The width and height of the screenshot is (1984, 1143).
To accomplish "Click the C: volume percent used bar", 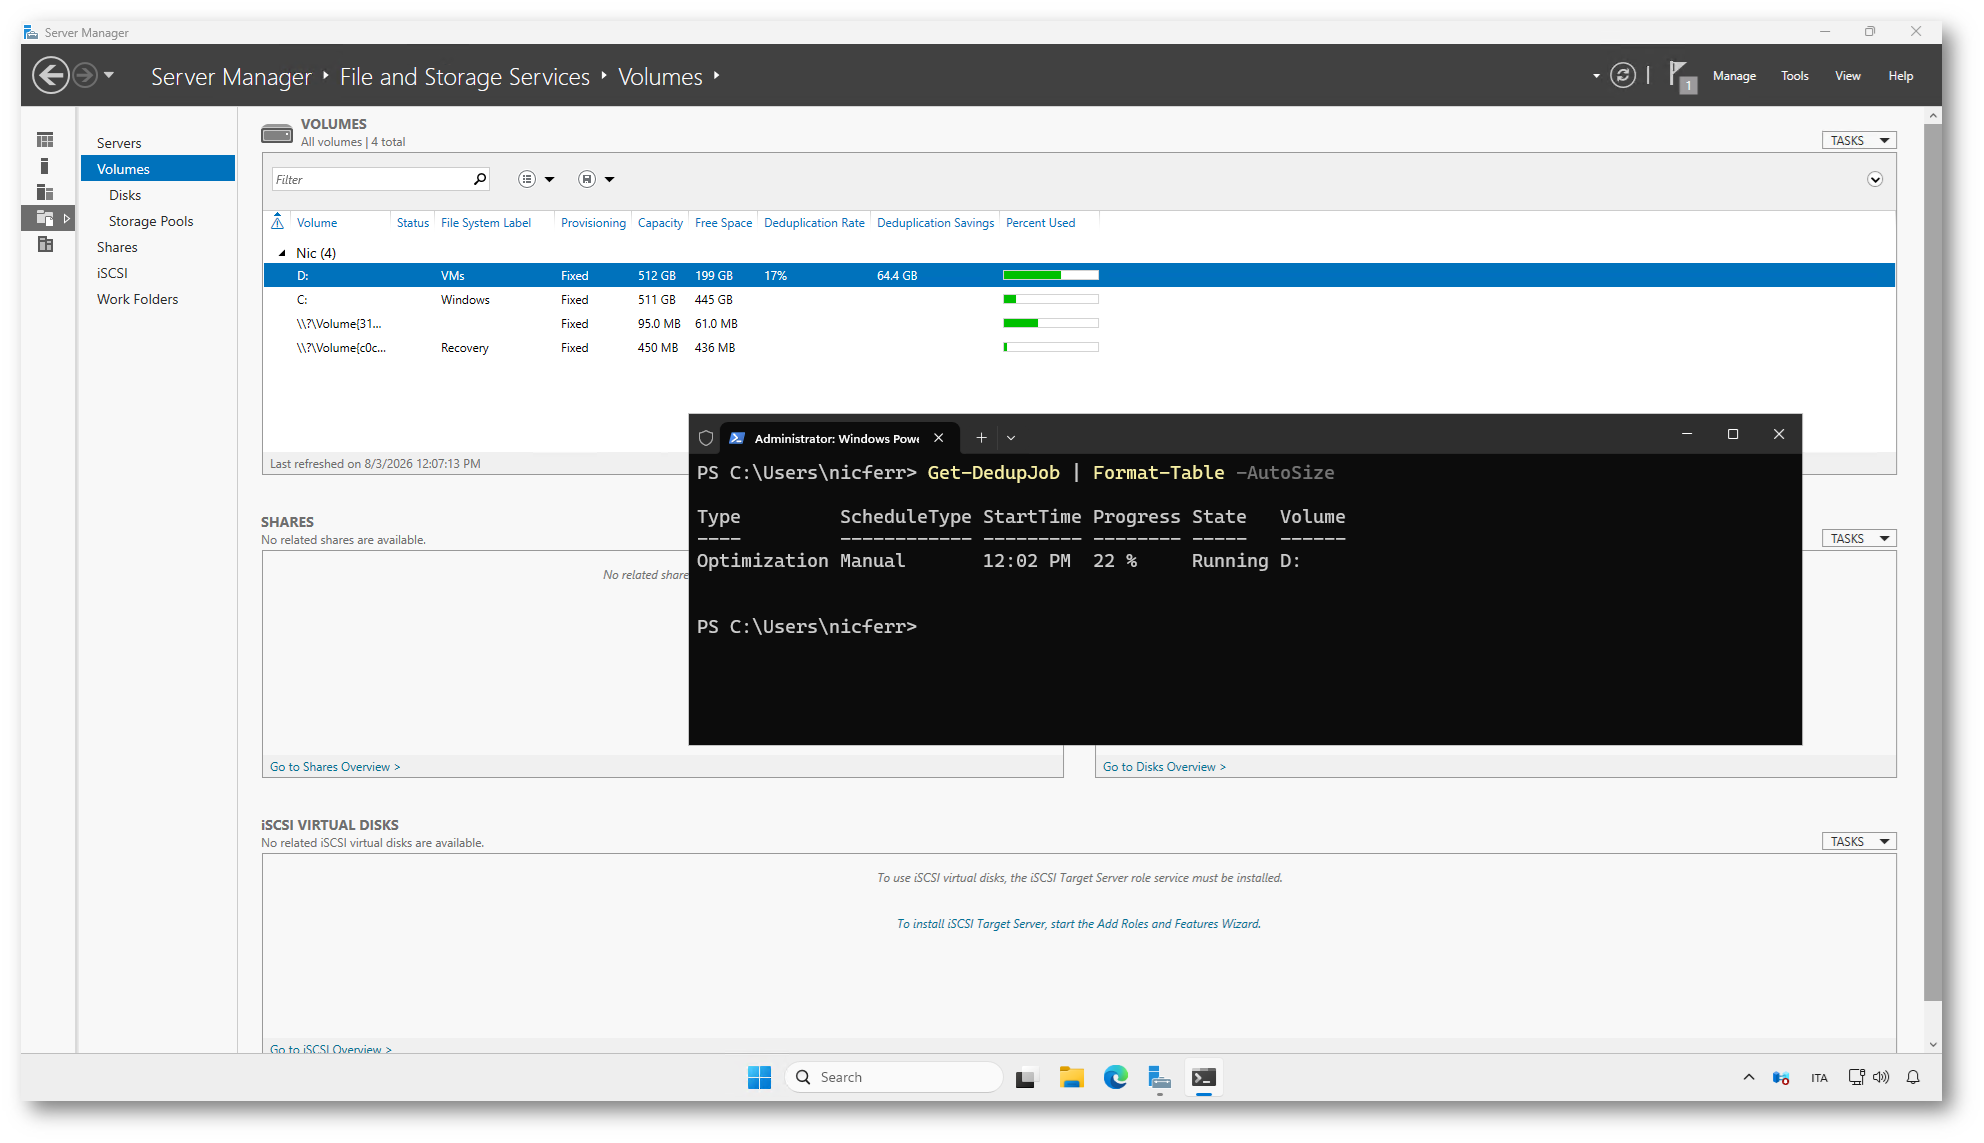I will [1051, 299].
